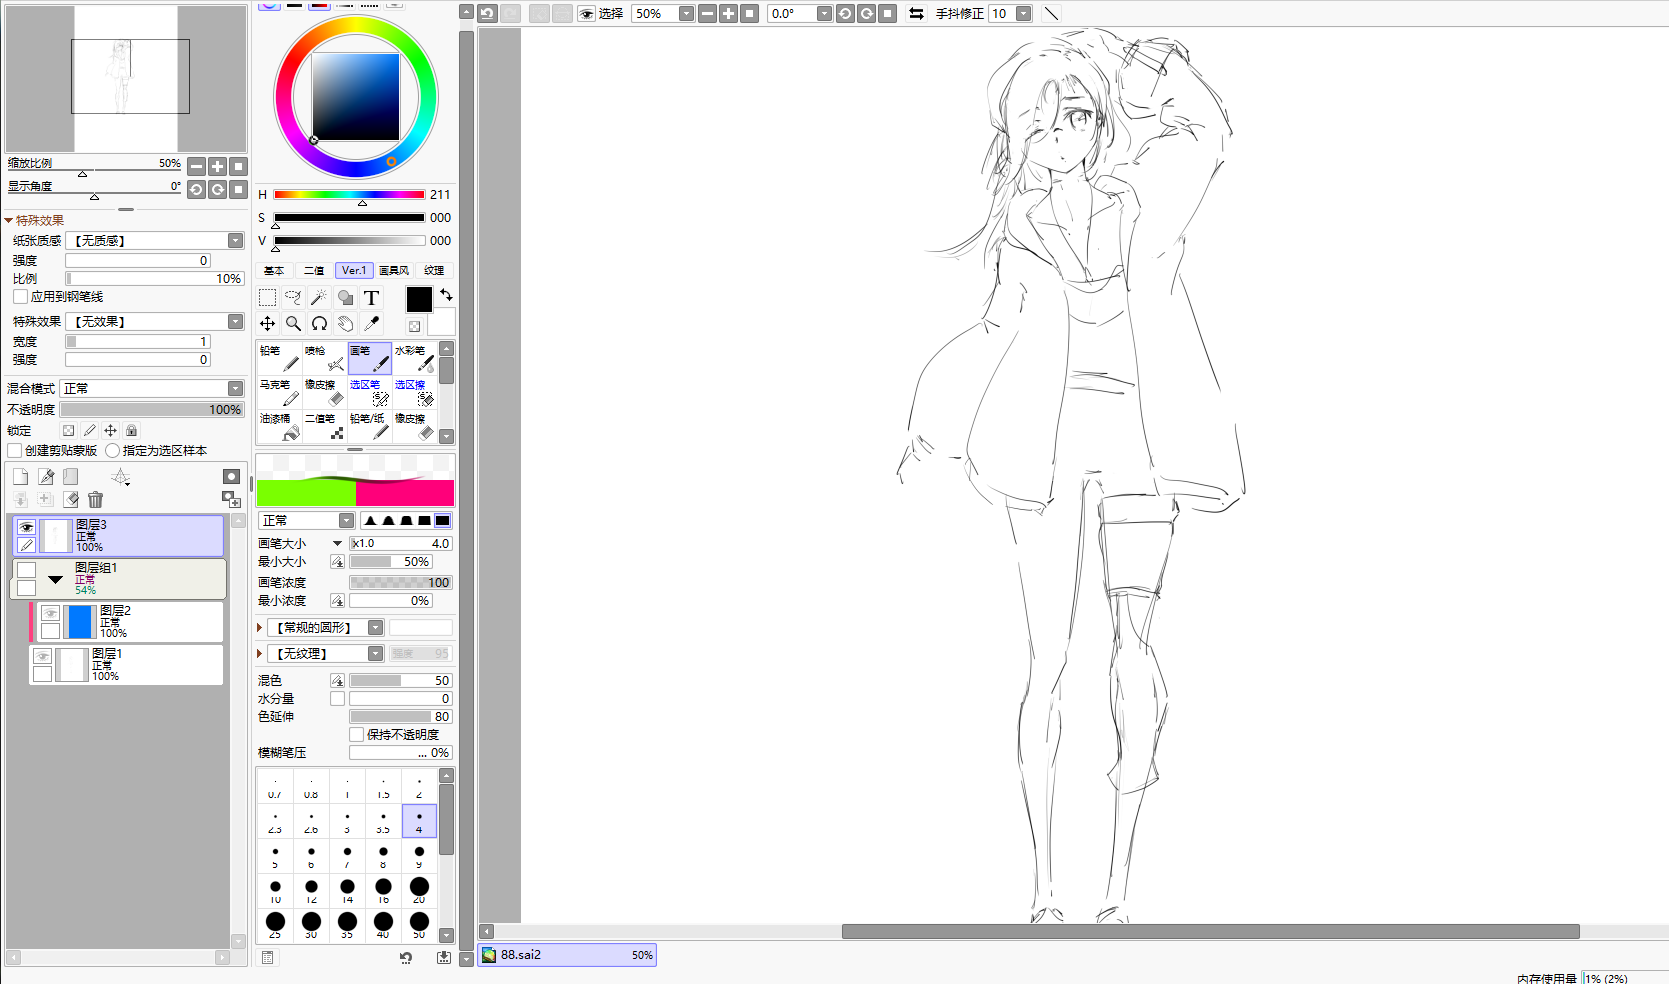Switch to the 纹理 tool tab

point(434,270)
